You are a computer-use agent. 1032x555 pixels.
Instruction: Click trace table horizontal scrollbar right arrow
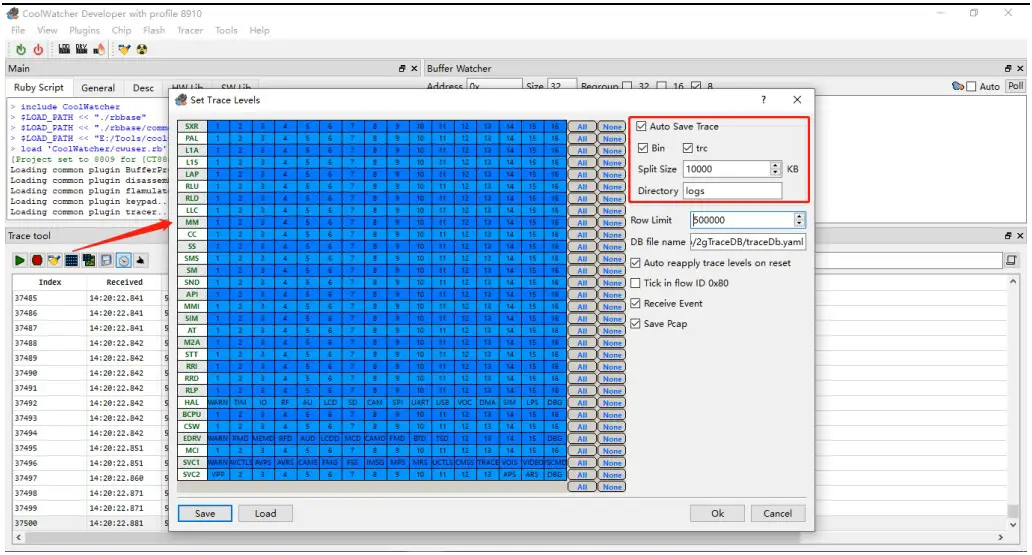(1000, 538)
